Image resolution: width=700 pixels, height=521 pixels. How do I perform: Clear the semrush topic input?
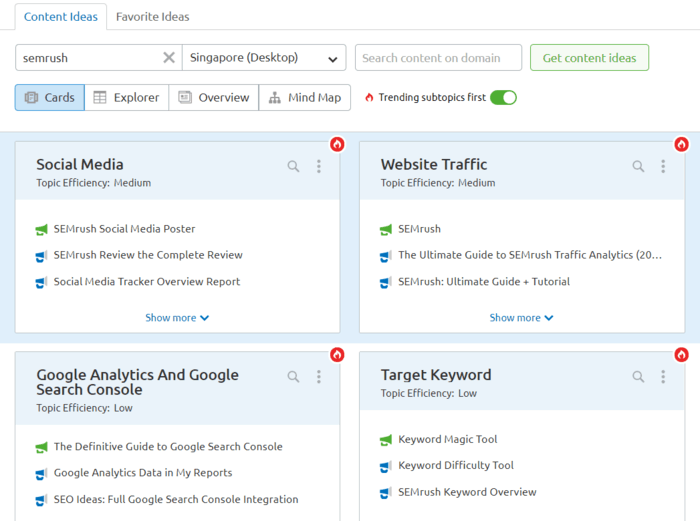pos(169,58)
